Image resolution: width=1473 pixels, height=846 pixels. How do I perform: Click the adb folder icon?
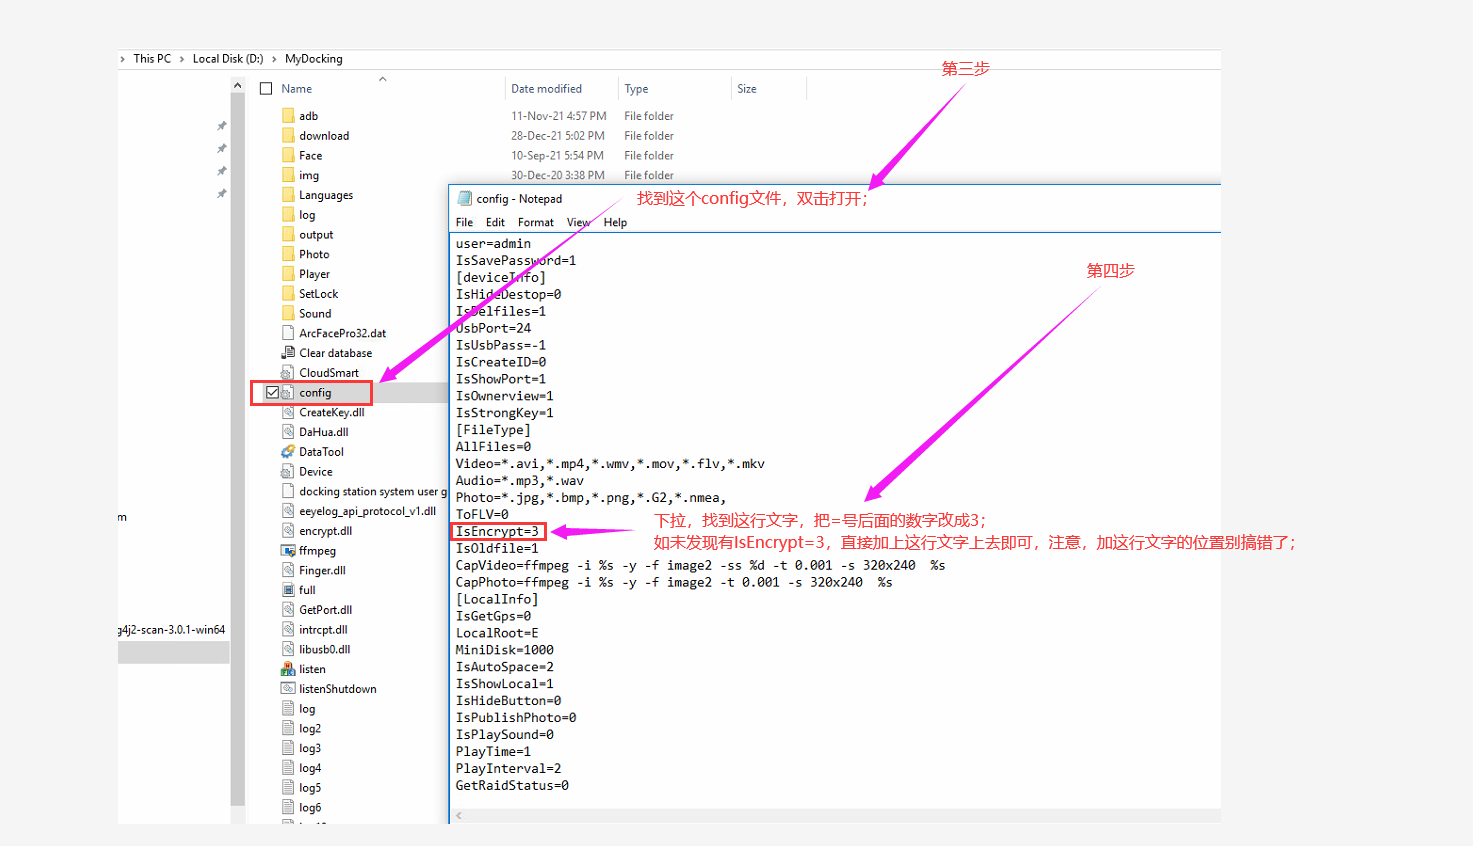click(288, 116)
